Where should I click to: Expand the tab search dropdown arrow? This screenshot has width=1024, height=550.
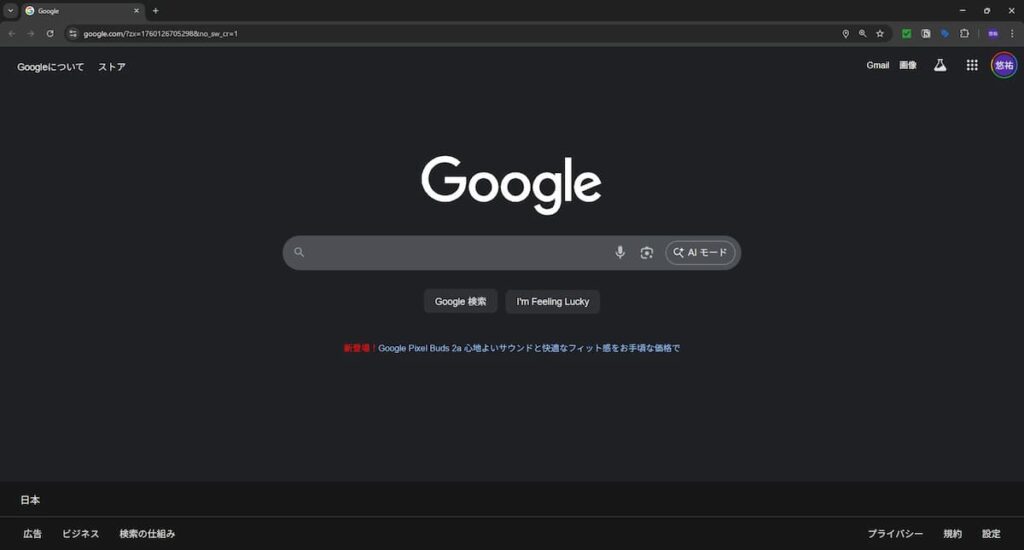10,10
